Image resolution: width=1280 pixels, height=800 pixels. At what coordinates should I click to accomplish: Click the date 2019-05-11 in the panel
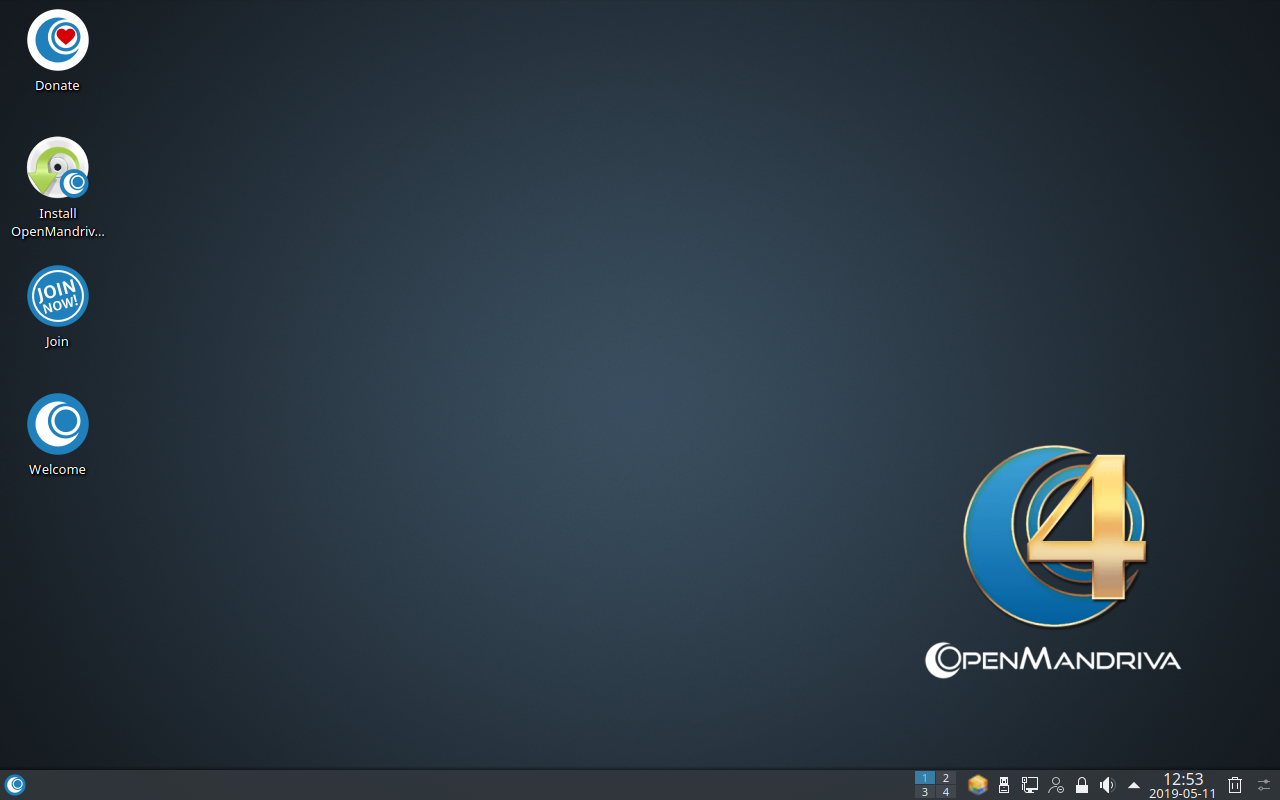click(x=1183, y=794)
